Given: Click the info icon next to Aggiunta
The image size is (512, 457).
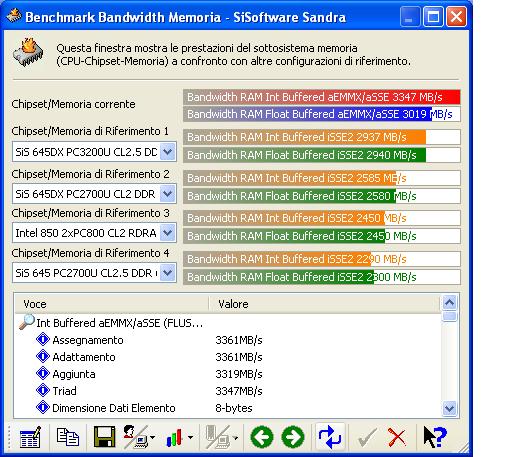Looking at the screenshot, I should tap(43, 373).
